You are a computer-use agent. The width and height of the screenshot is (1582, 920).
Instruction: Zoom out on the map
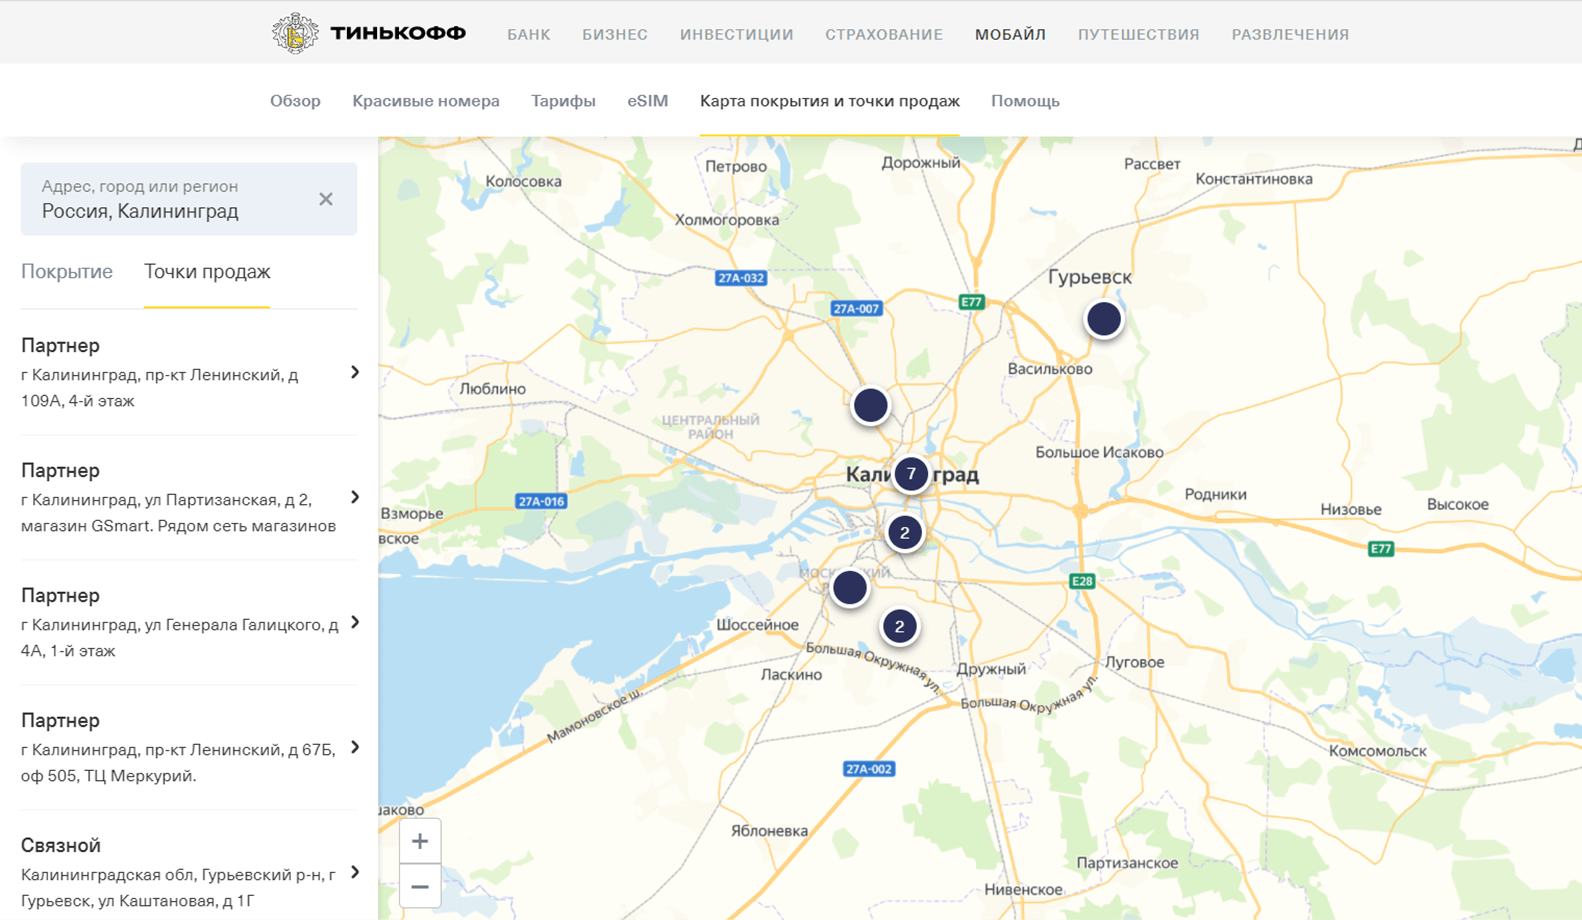click(x=420, y=886)
